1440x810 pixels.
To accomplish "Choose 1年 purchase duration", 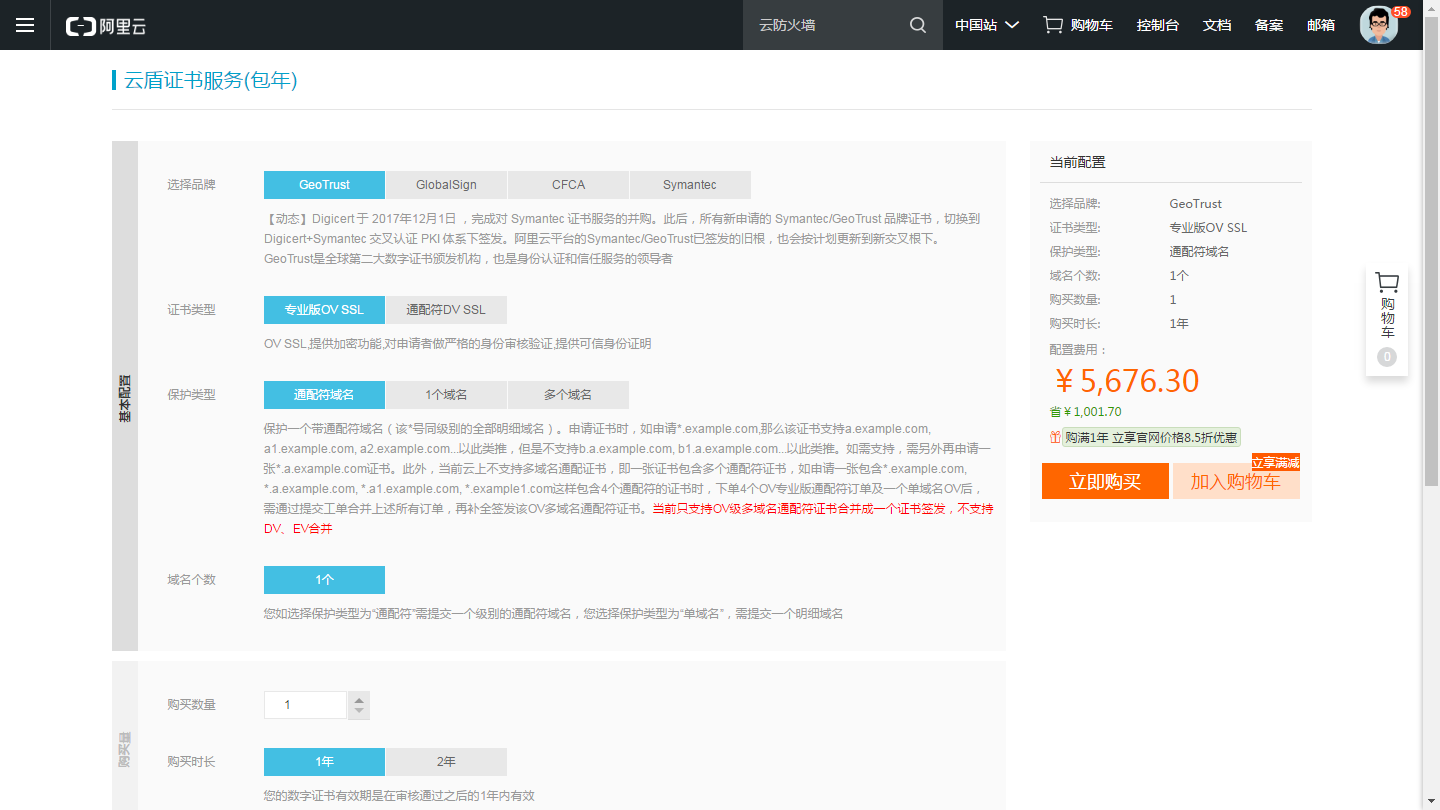I will (324, 762).
